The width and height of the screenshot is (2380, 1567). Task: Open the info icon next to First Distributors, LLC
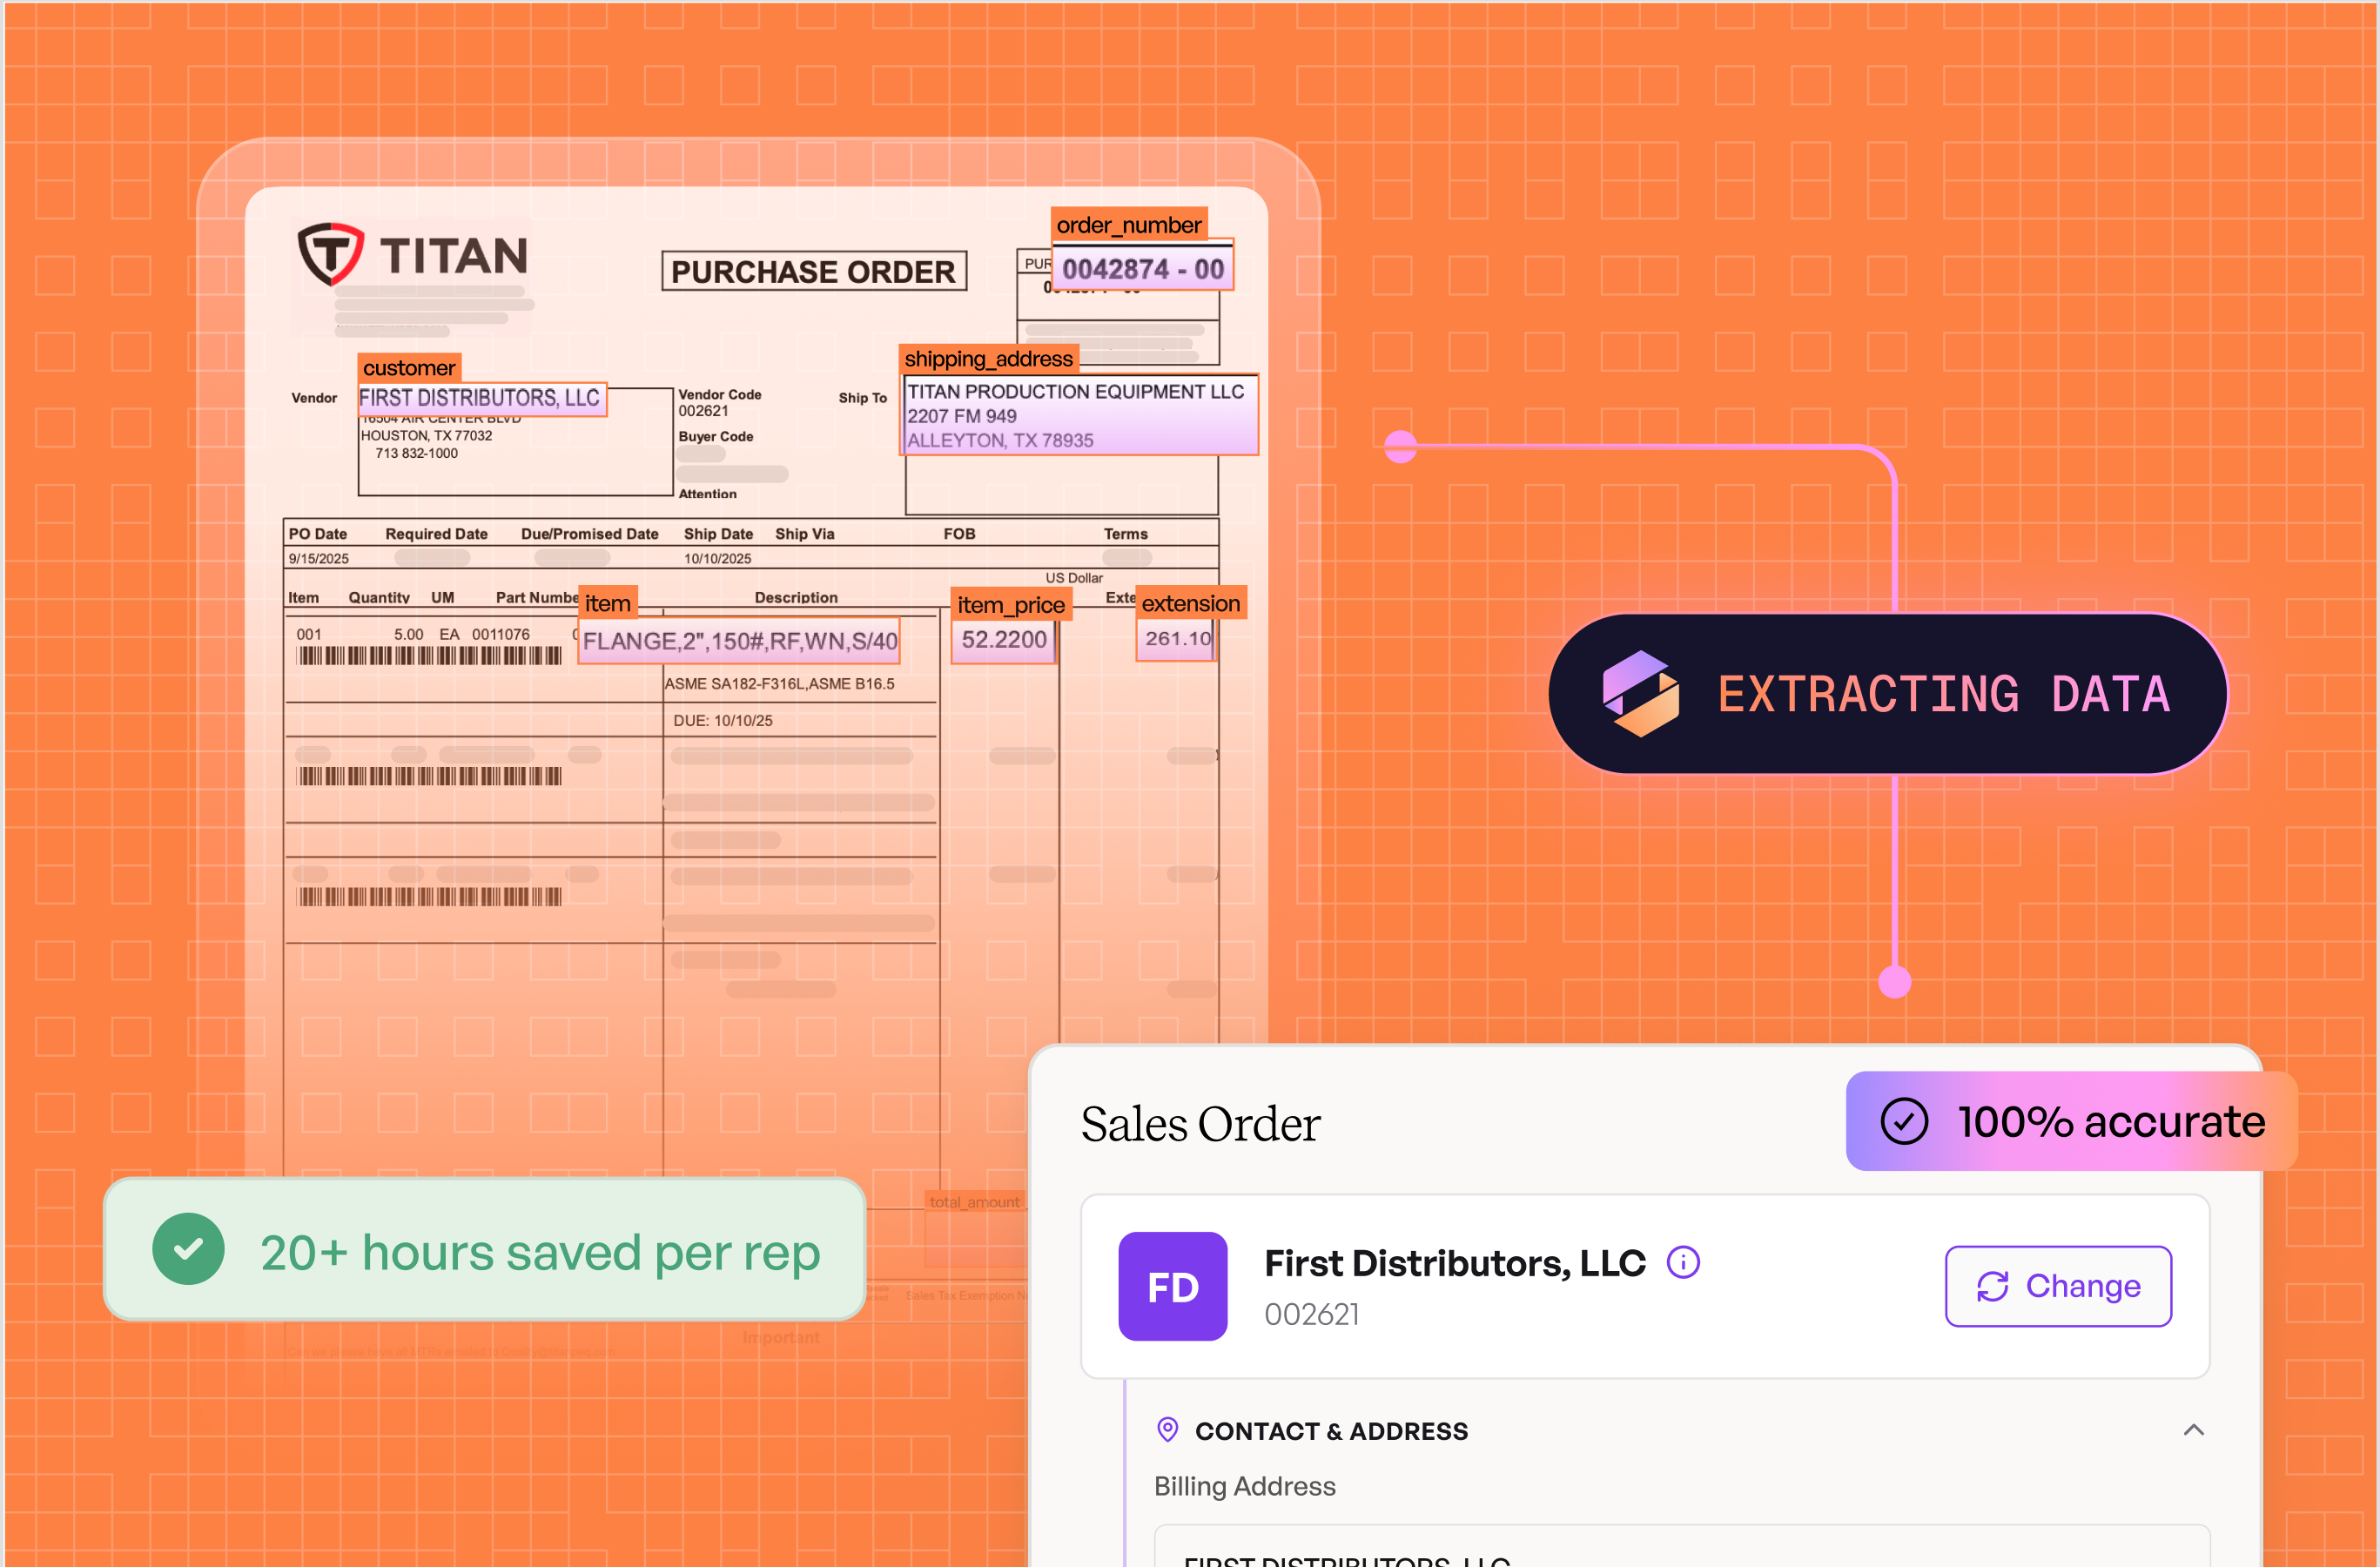[1683, 1263]
